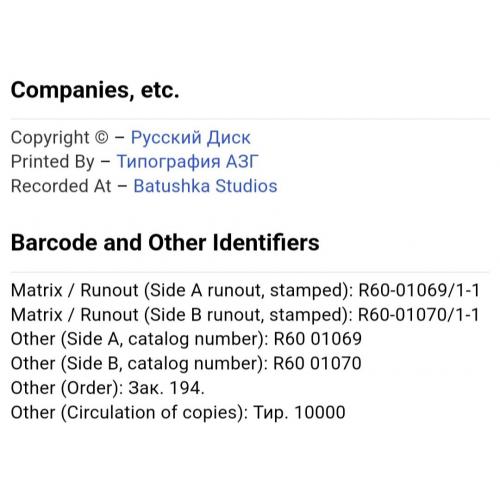
Task: Click the "Other (Order)" label
Action: [x=67, y=389]
